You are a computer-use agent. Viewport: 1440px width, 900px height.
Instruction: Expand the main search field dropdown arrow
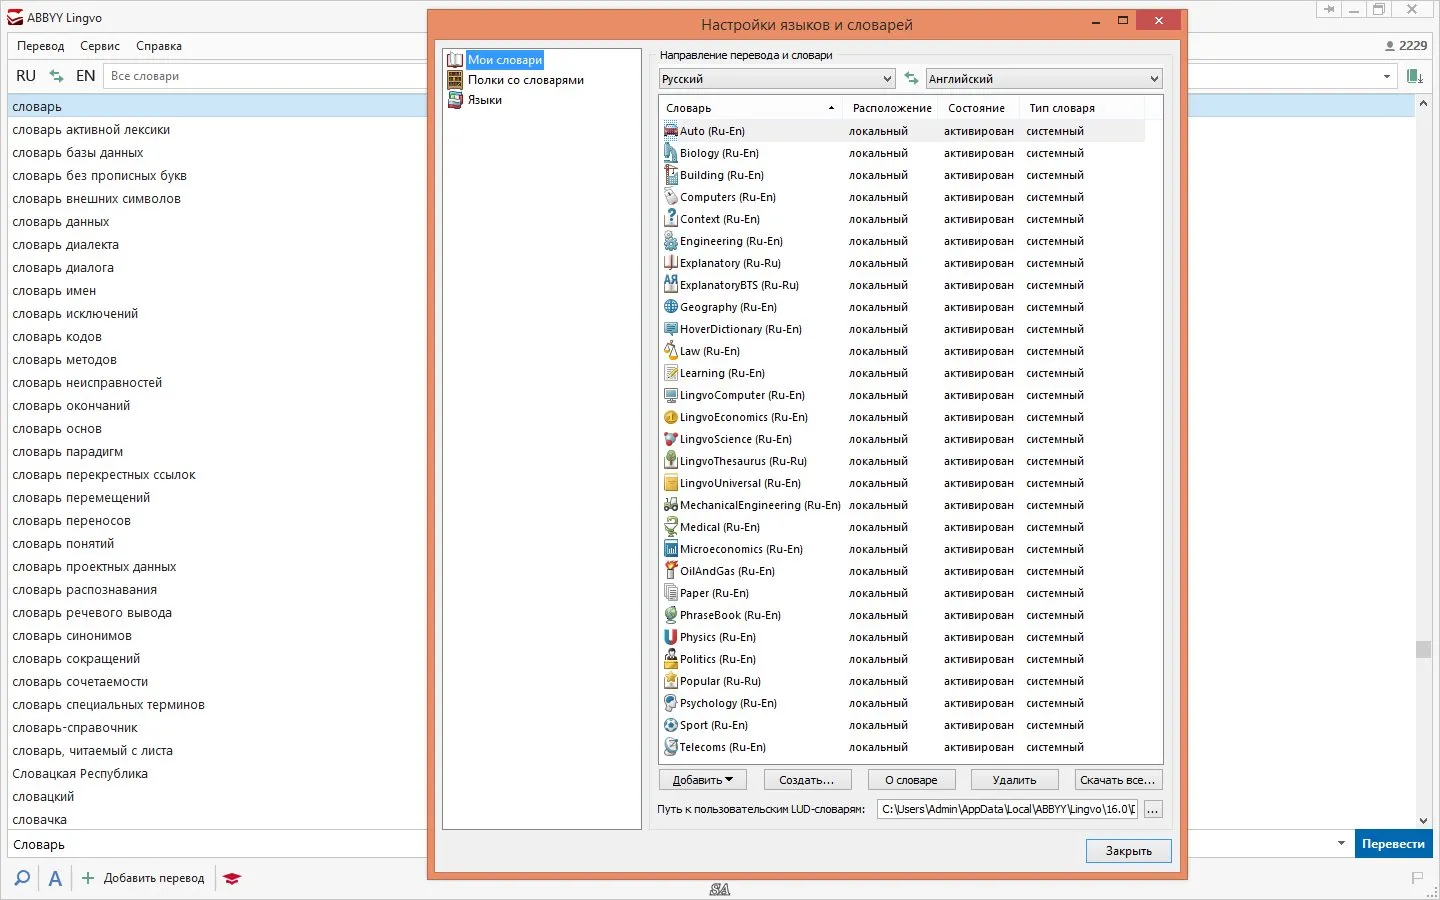coord(1387,76)
